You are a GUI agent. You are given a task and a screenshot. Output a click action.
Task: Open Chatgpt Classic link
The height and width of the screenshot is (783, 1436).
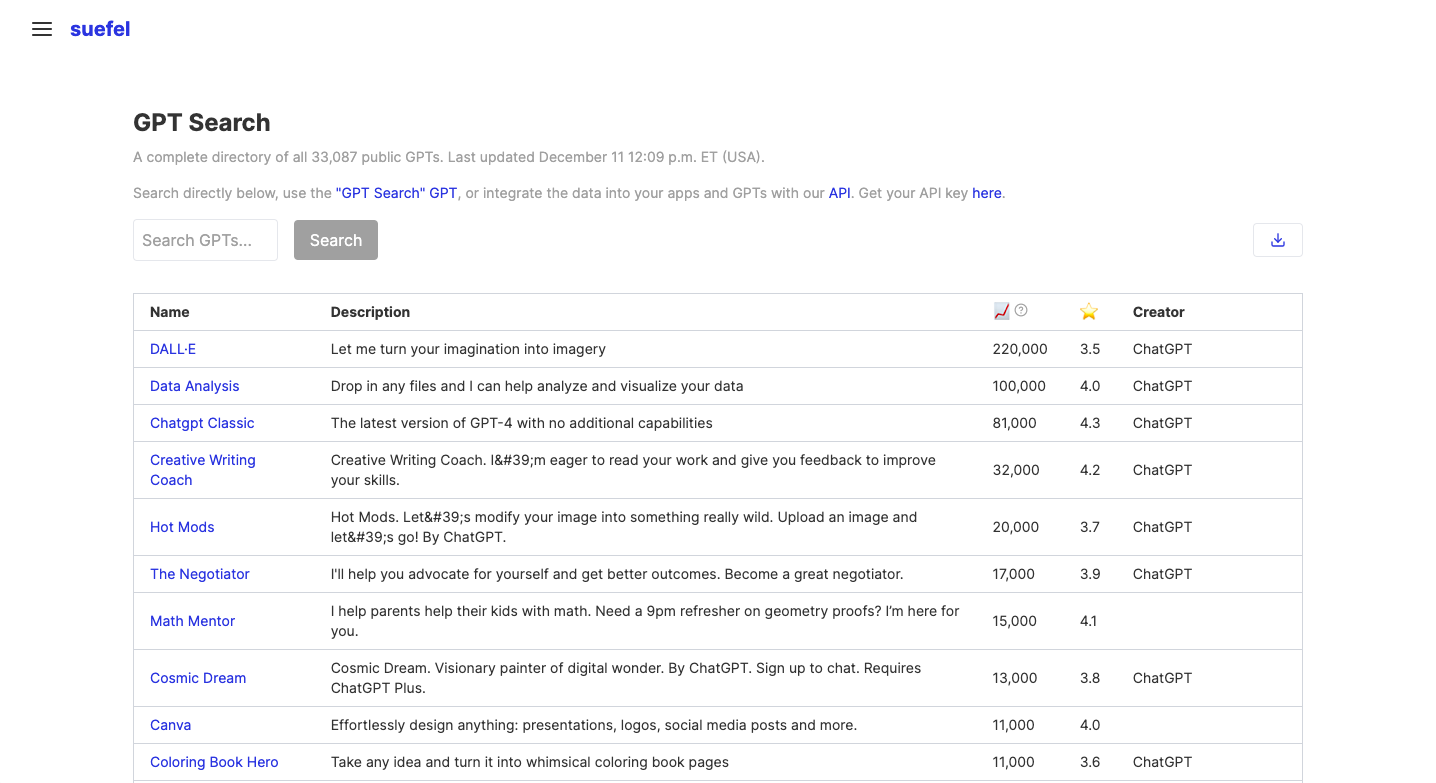click(202, 423)
